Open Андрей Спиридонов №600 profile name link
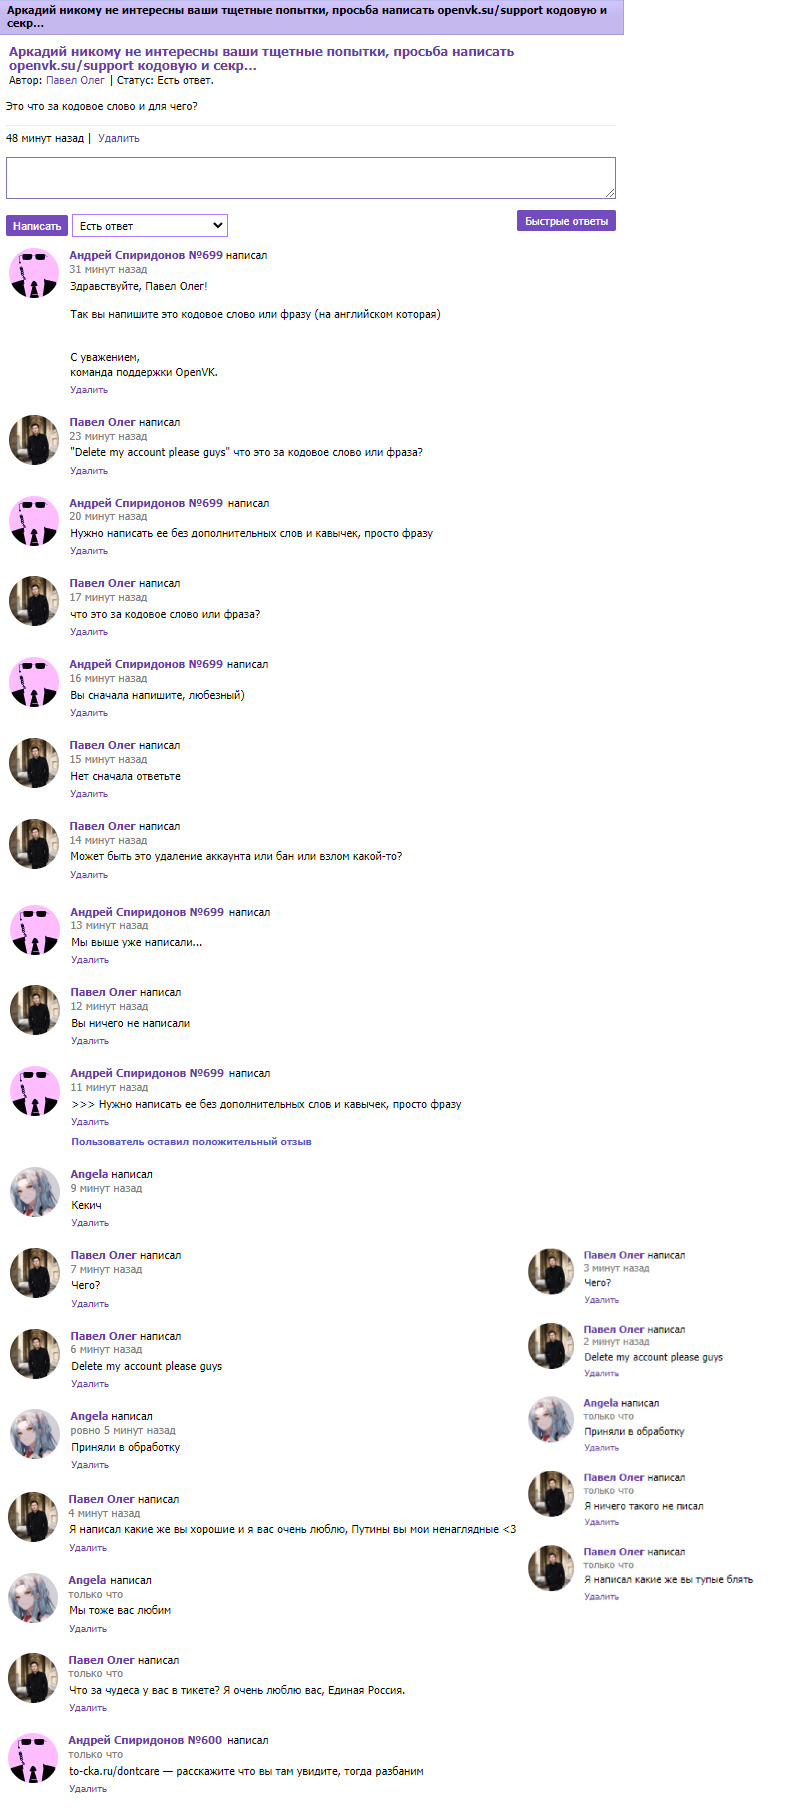811x1820 pixels. 145,1740
